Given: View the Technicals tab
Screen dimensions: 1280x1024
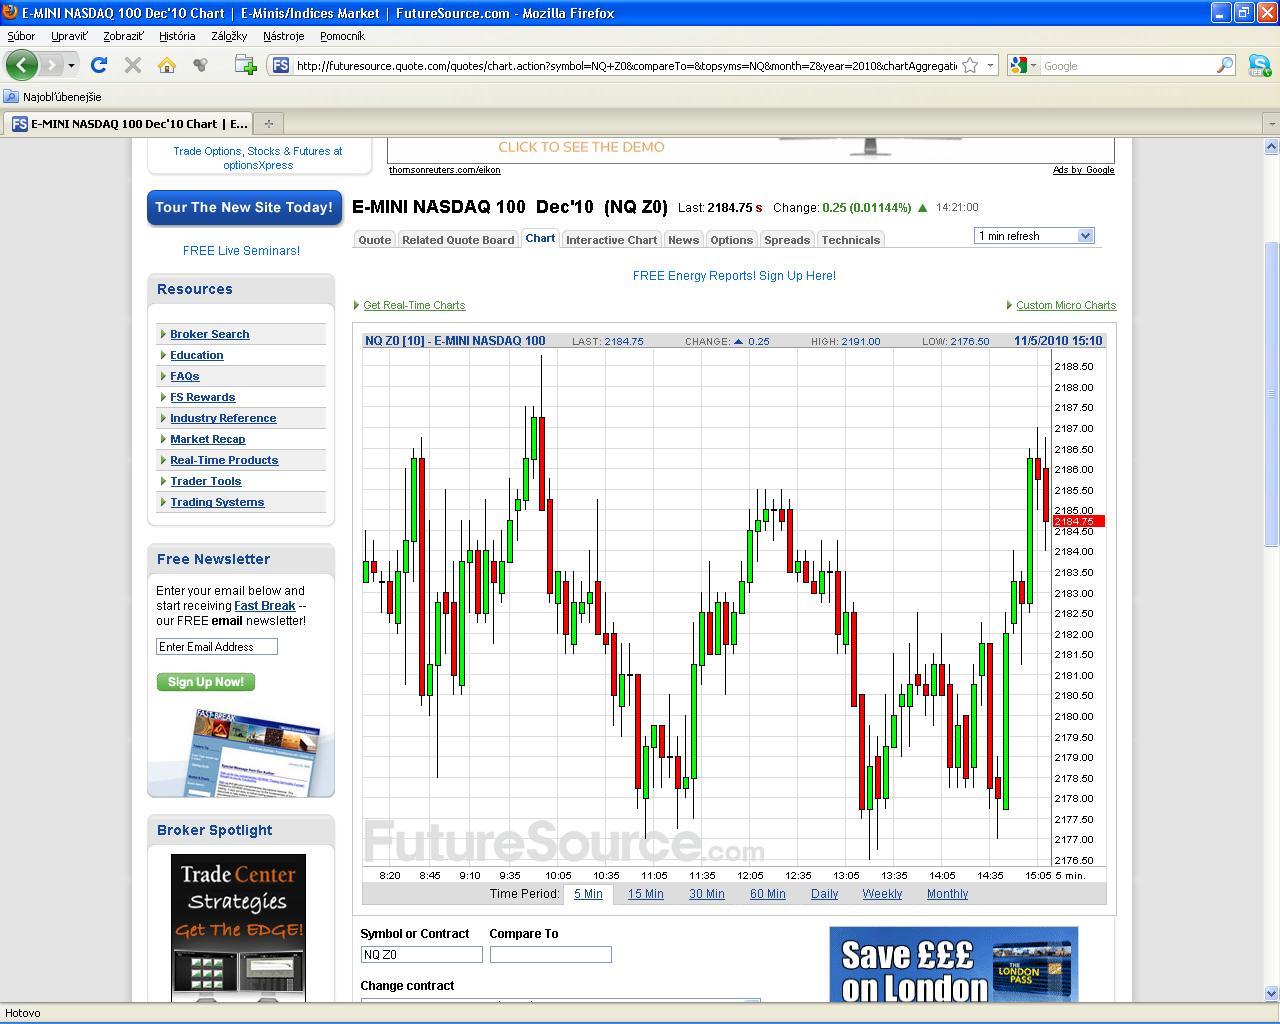Looking at the screenshot, I should click(851, 240).
